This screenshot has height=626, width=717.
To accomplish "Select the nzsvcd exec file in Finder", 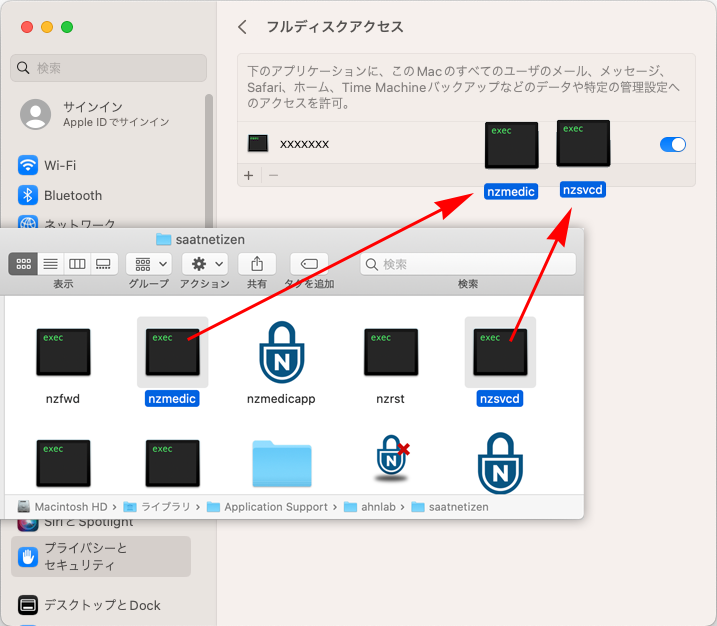I will pos(500,352).
